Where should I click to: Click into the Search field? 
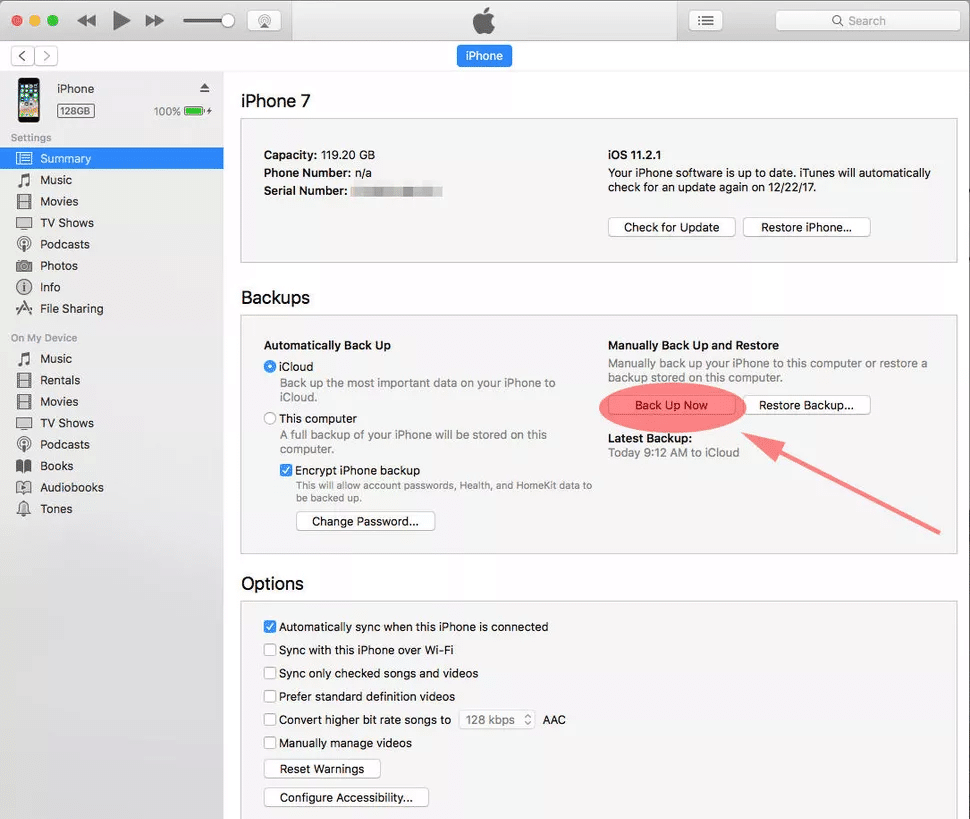point(865,20)
